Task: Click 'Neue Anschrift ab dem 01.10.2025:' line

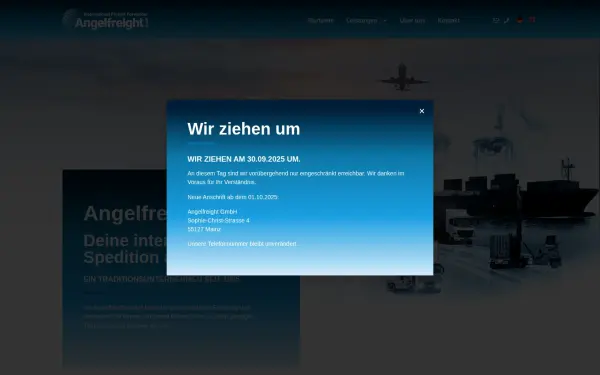Action: pos(233,197)
